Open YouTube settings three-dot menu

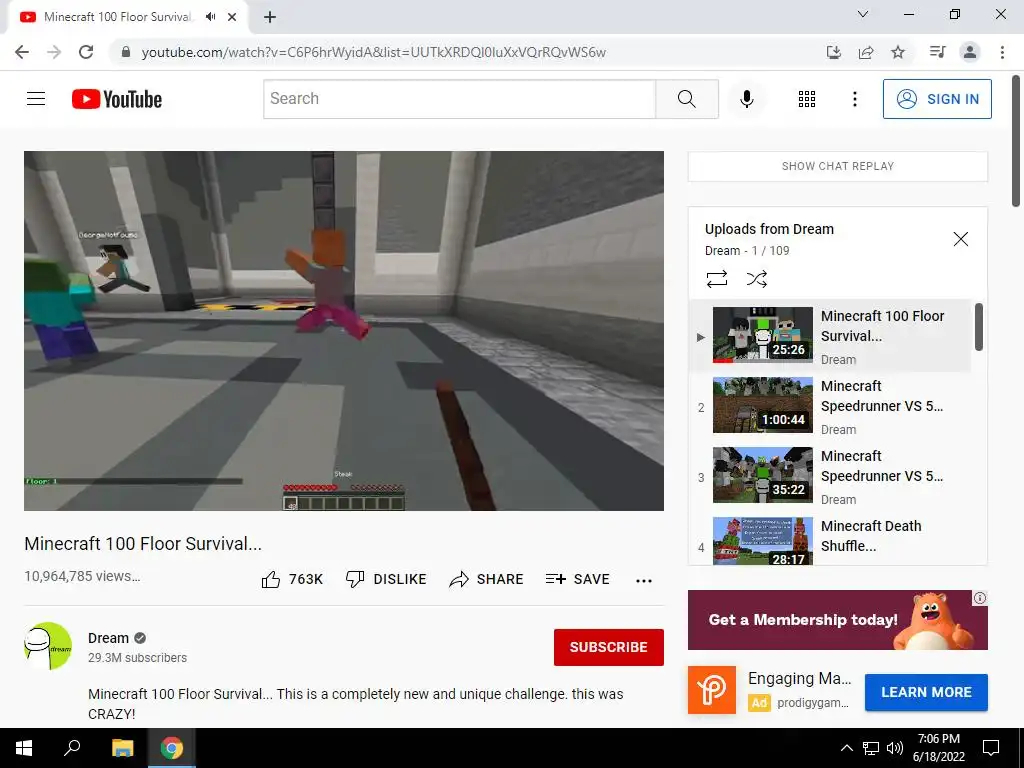[854, 99]
